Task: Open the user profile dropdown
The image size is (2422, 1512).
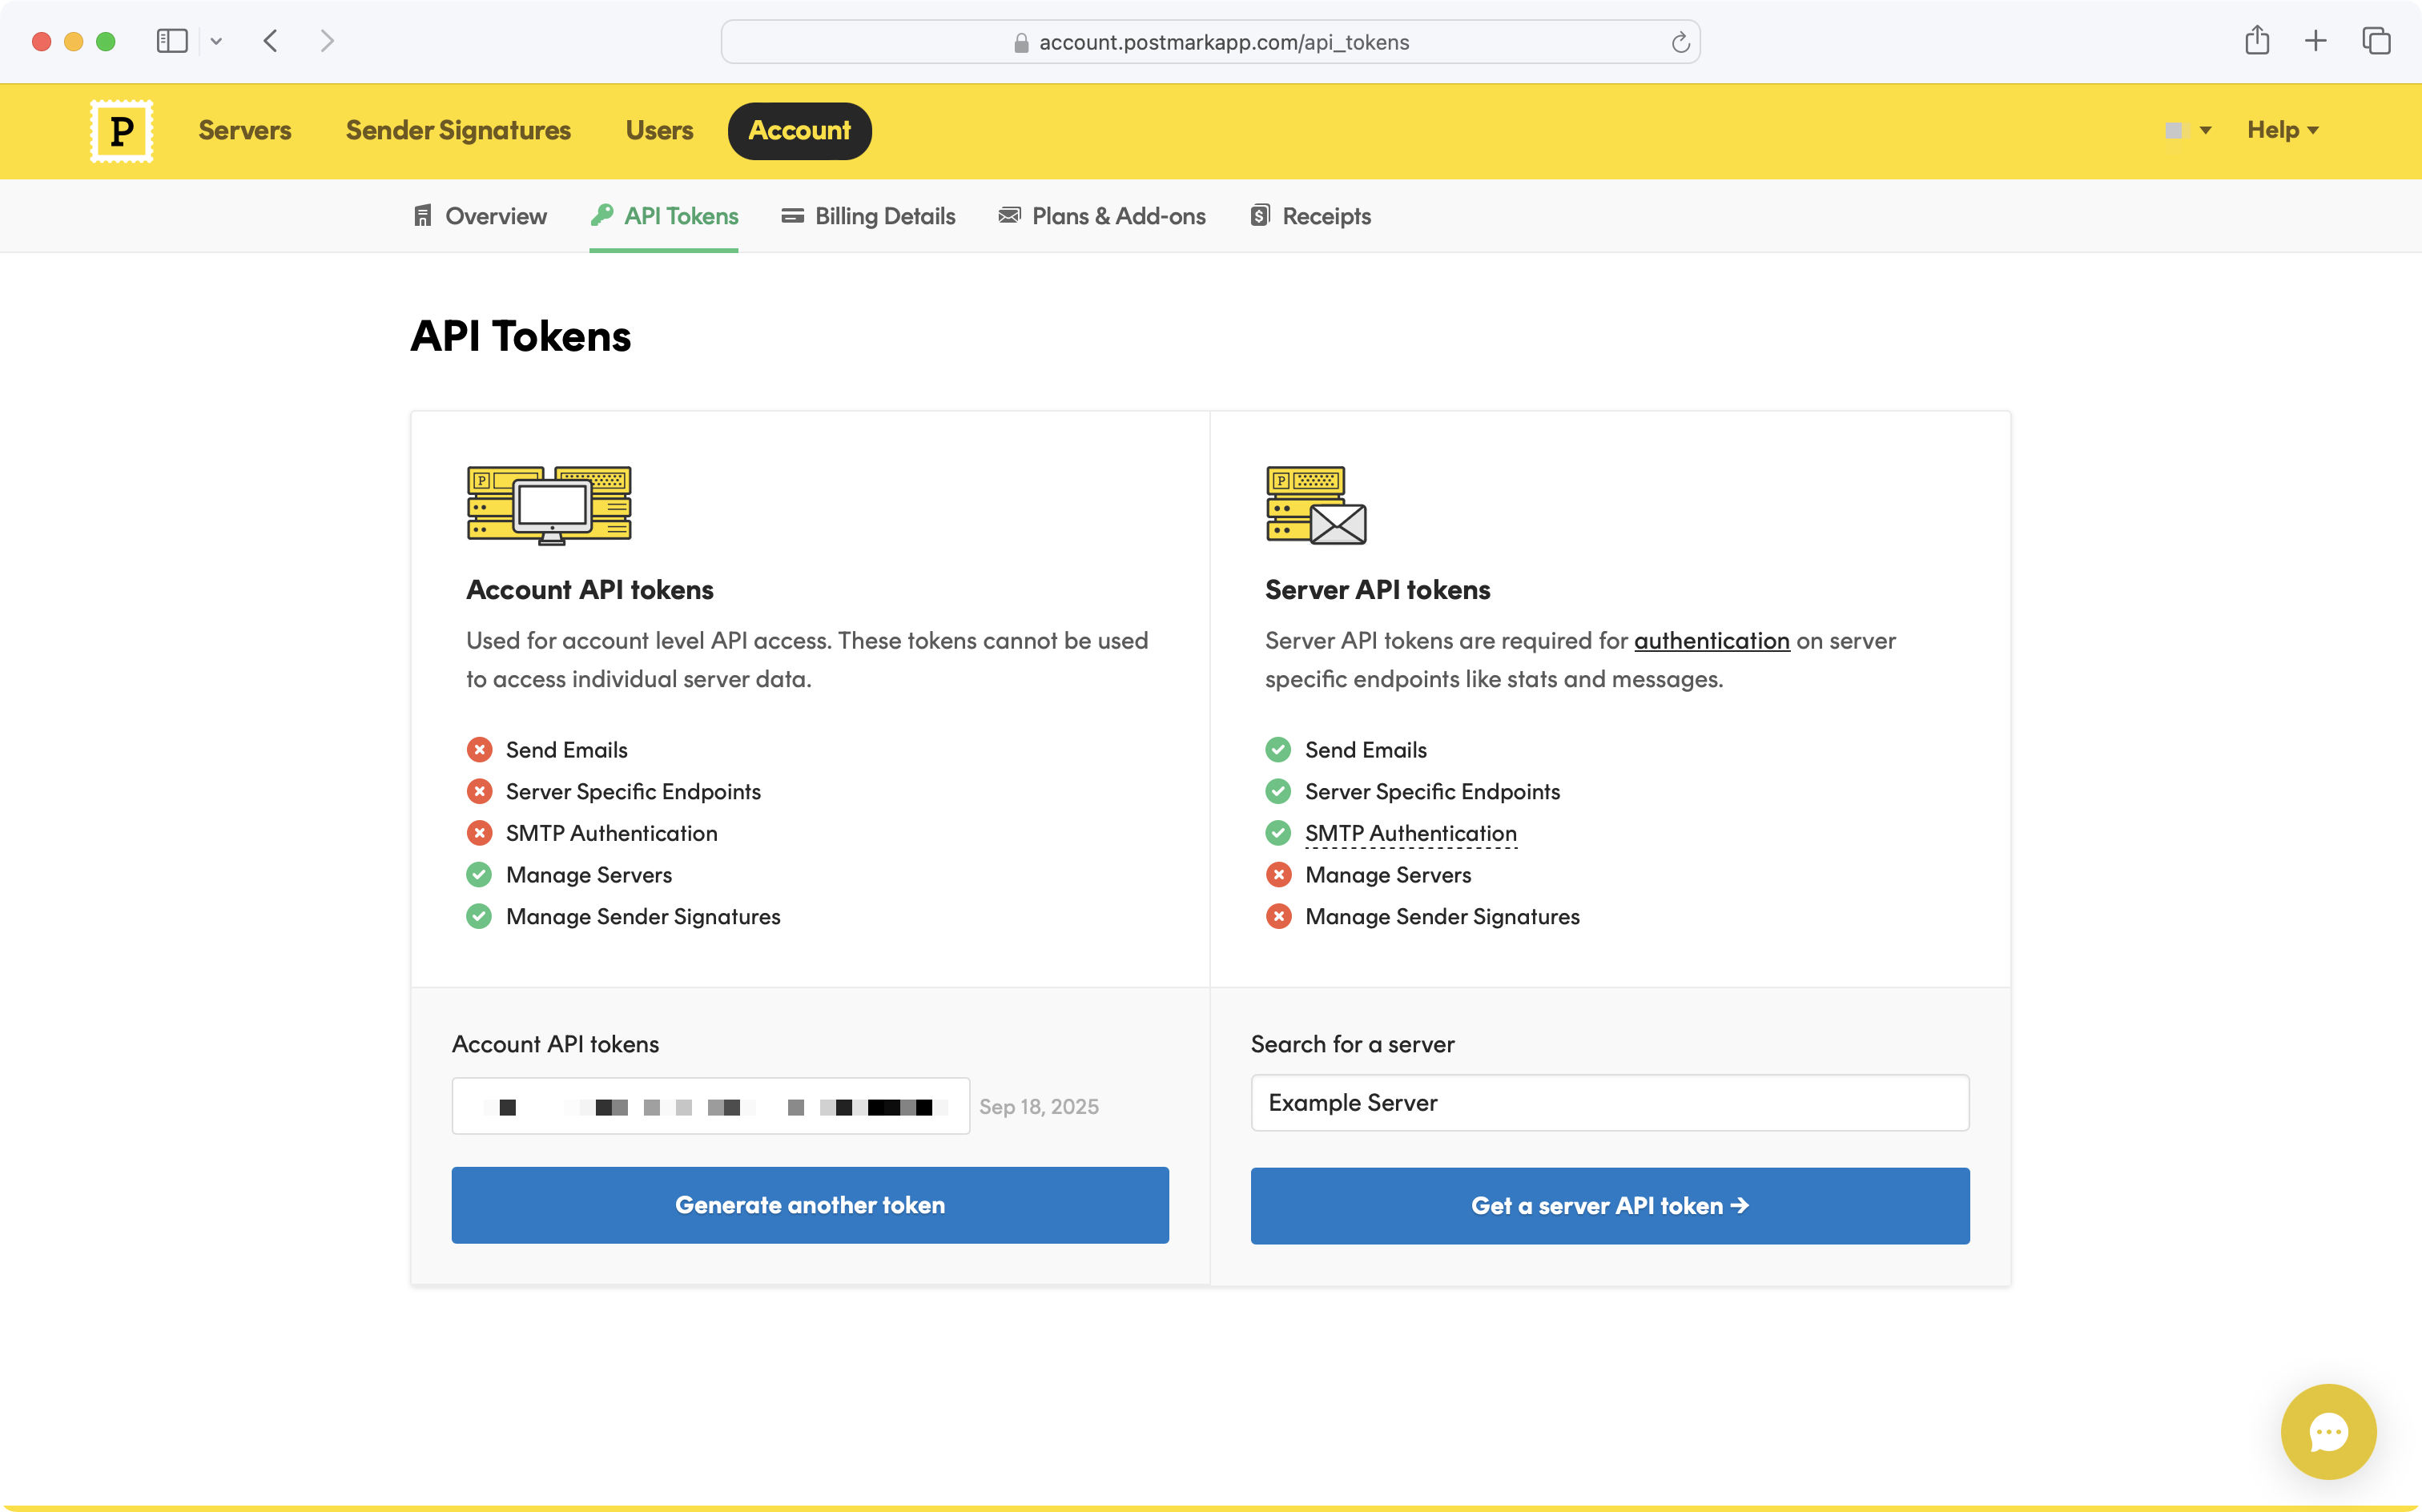Action: click(2187, 130)
